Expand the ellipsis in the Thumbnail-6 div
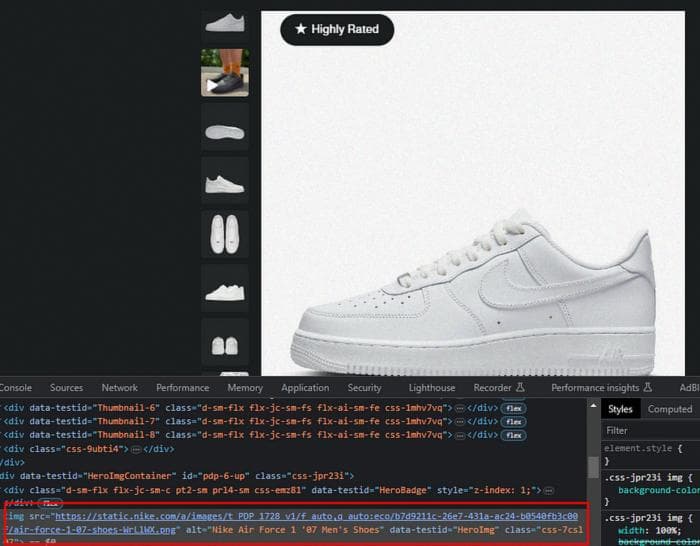The height and width of the screenshot is (546, 700). coord(459,408)
